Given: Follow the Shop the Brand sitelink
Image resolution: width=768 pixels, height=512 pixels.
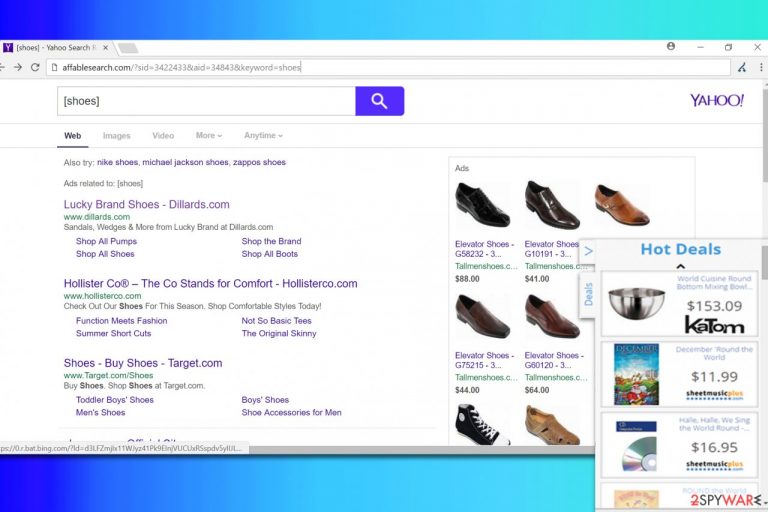Looking at the screenshot, I should pos(271,241).
